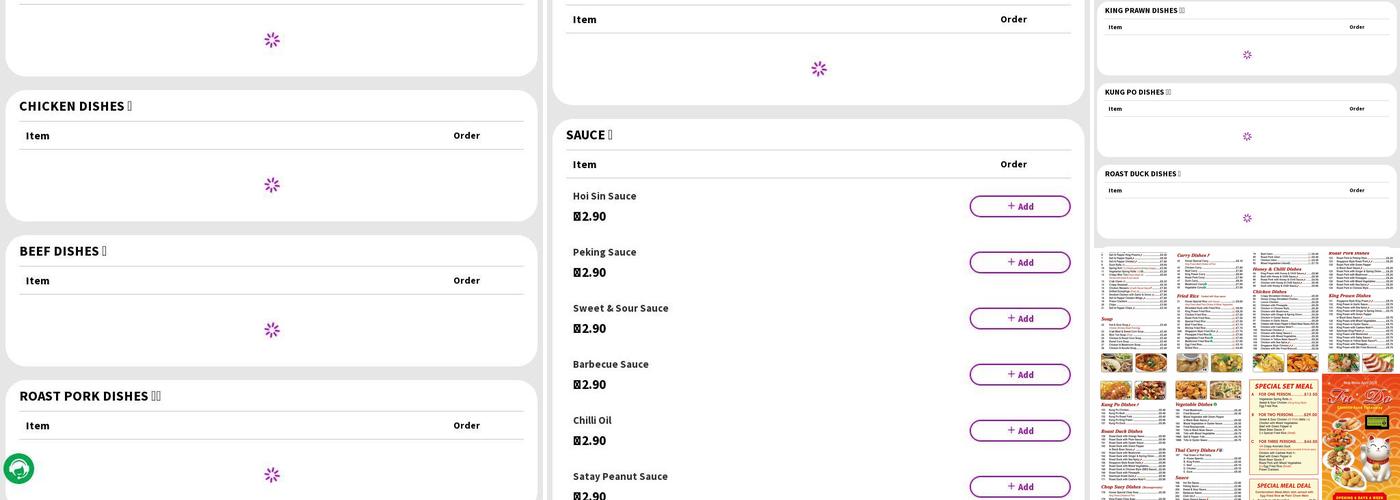Click the plus icon for Hoi Sin Sauce
1400x500 pixels.
(1011, 206)
